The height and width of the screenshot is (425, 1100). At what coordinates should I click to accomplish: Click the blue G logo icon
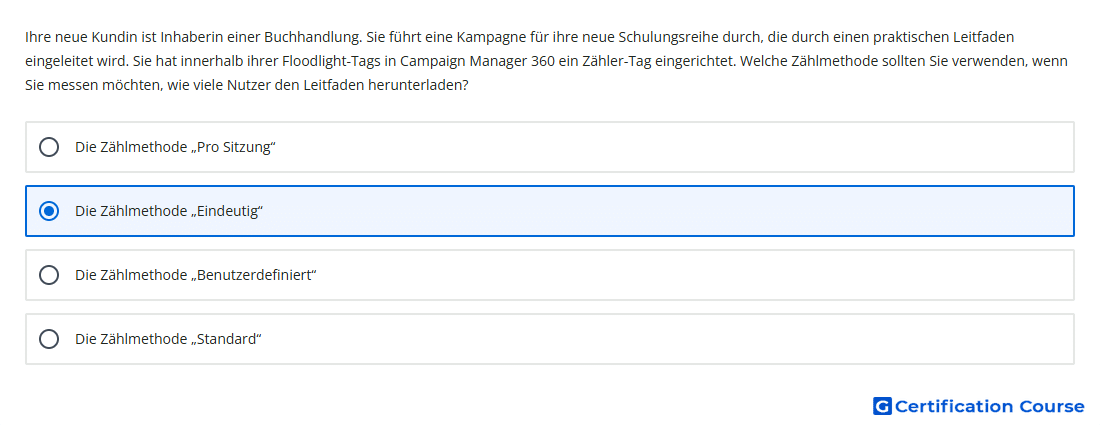(882, 406)
